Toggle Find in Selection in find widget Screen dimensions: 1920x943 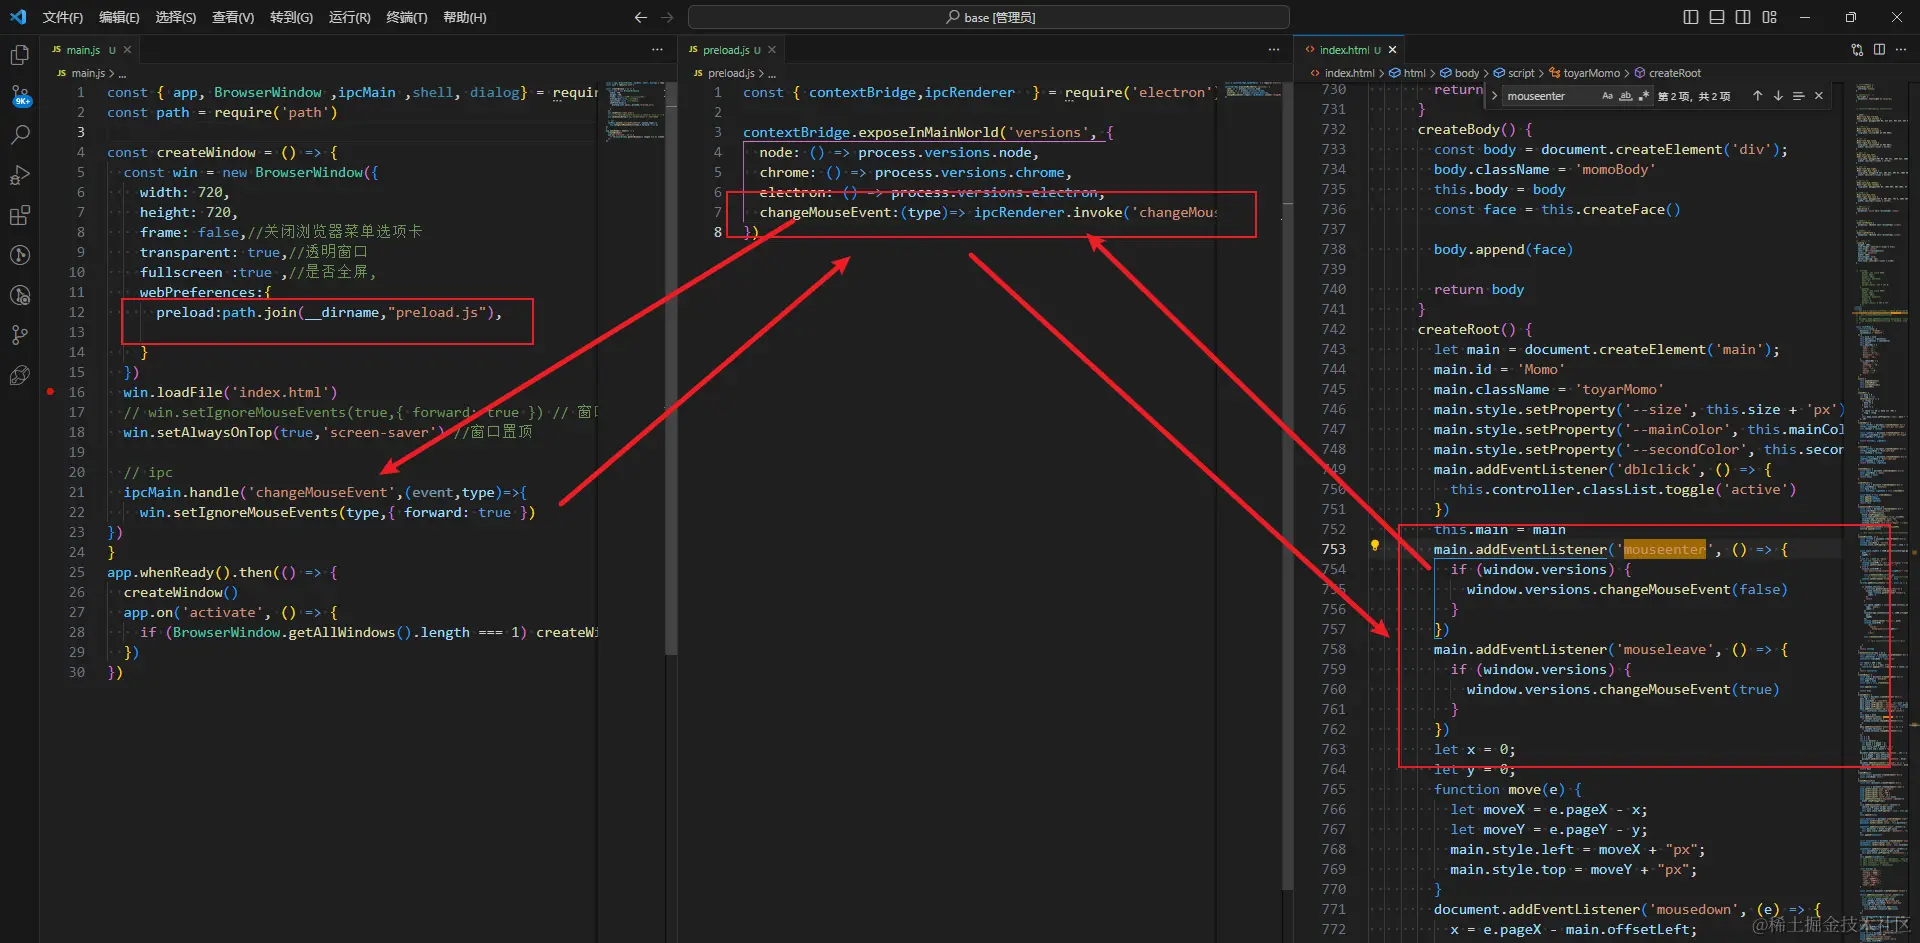click(x=1798, y=96)
